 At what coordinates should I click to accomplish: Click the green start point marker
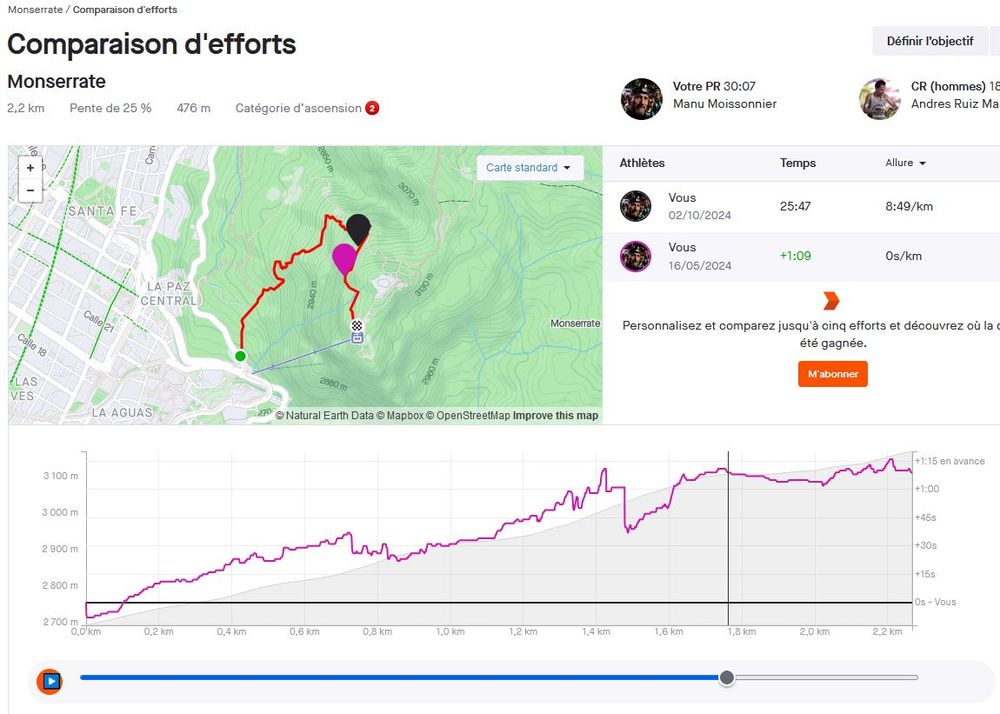pyautogui.click(x=240, y=356)
